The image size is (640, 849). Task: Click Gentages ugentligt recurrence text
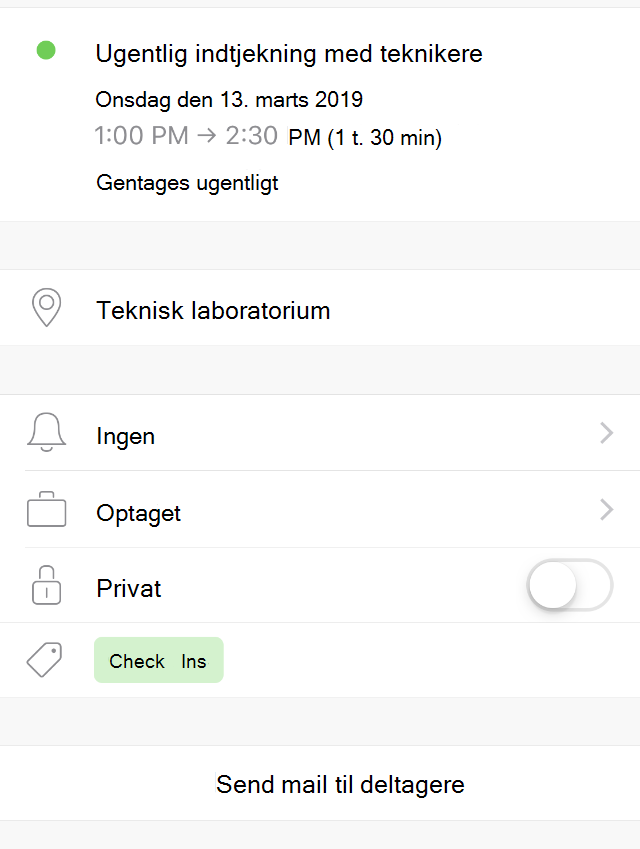click(x=187, y=183)
